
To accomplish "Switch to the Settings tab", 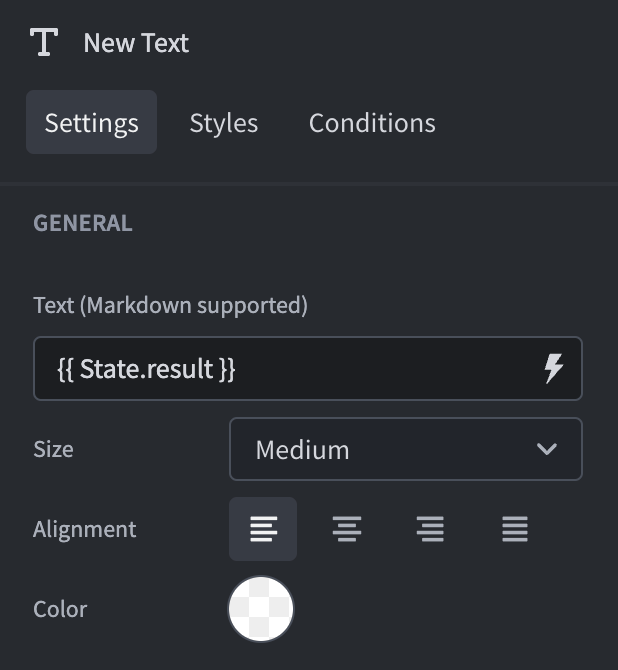I will [92, 123].
